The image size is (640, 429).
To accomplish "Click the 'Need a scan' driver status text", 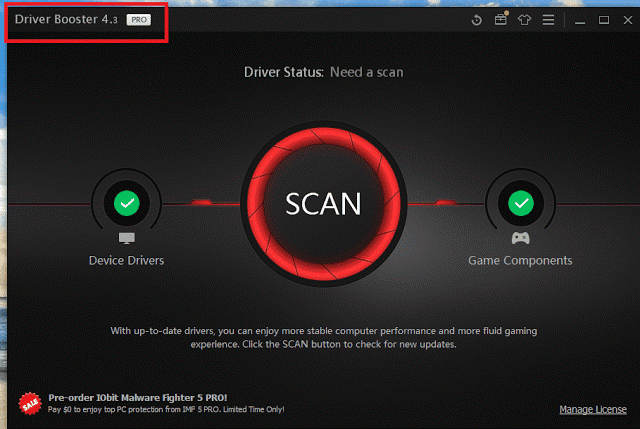I will [x=367, y=72].
